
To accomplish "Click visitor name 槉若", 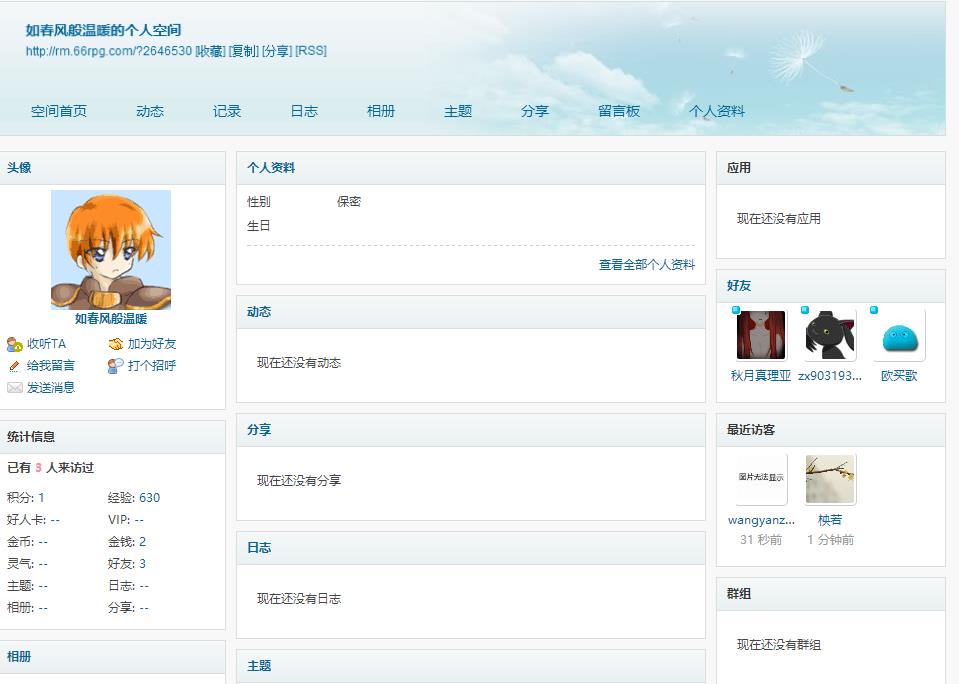I will 830,520.
